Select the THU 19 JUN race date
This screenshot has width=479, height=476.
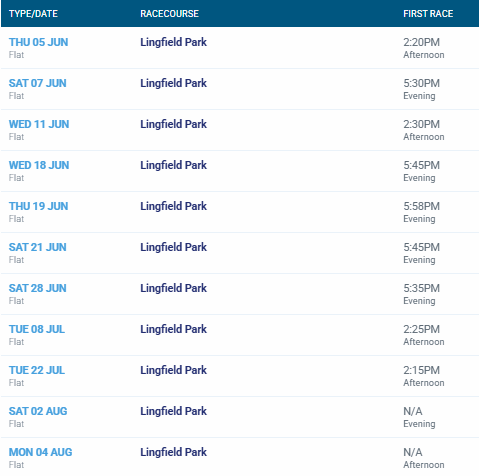click(x=38, y=206)
